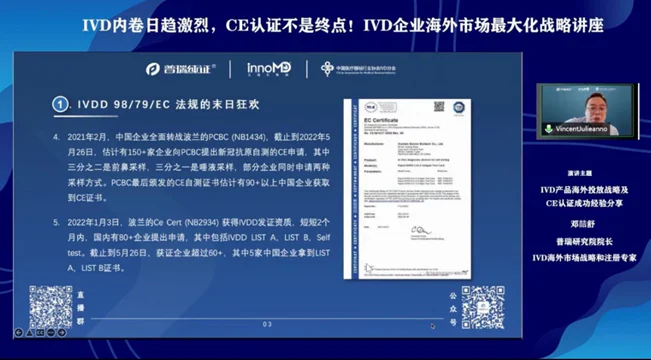Viewport: 651px width, 360px height.
Task: Click QR code on the EC certificate
Action: 439,107
